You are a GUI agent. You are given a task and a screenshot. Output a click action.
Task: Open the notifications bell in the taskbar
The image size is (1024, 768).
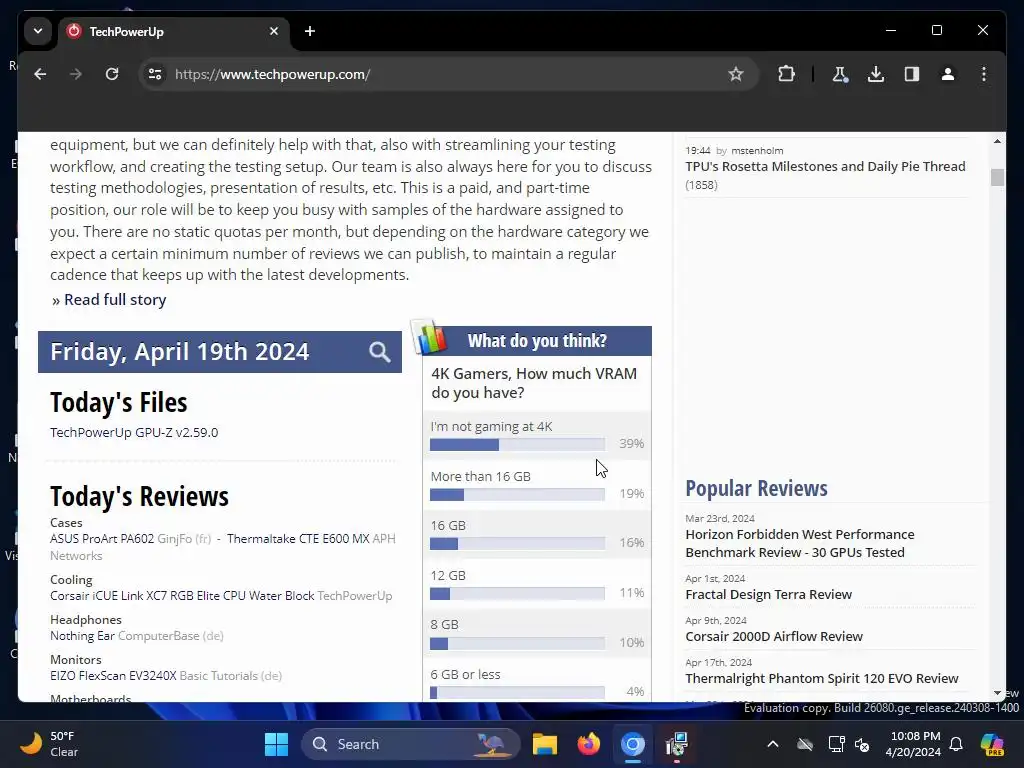pyautogui.click(x=956, y=744)
